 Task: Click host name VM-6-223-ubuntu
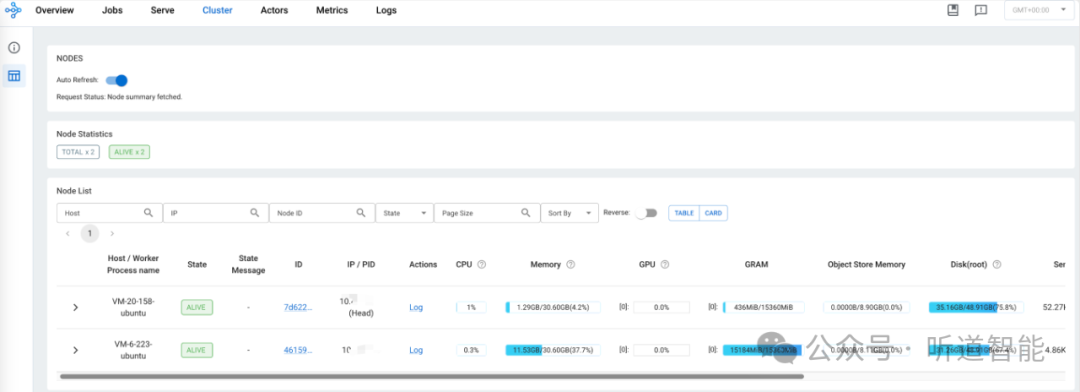point(133,350)
